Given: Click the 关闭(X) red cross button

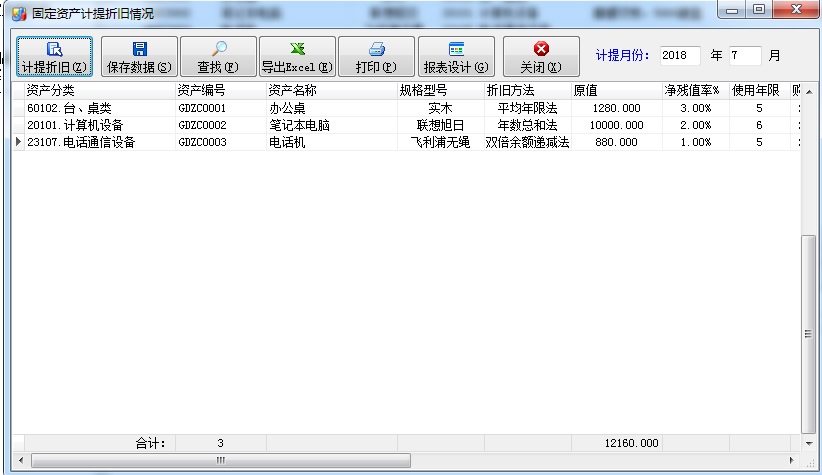Looking at the screenshot, I should pos(541,57).
